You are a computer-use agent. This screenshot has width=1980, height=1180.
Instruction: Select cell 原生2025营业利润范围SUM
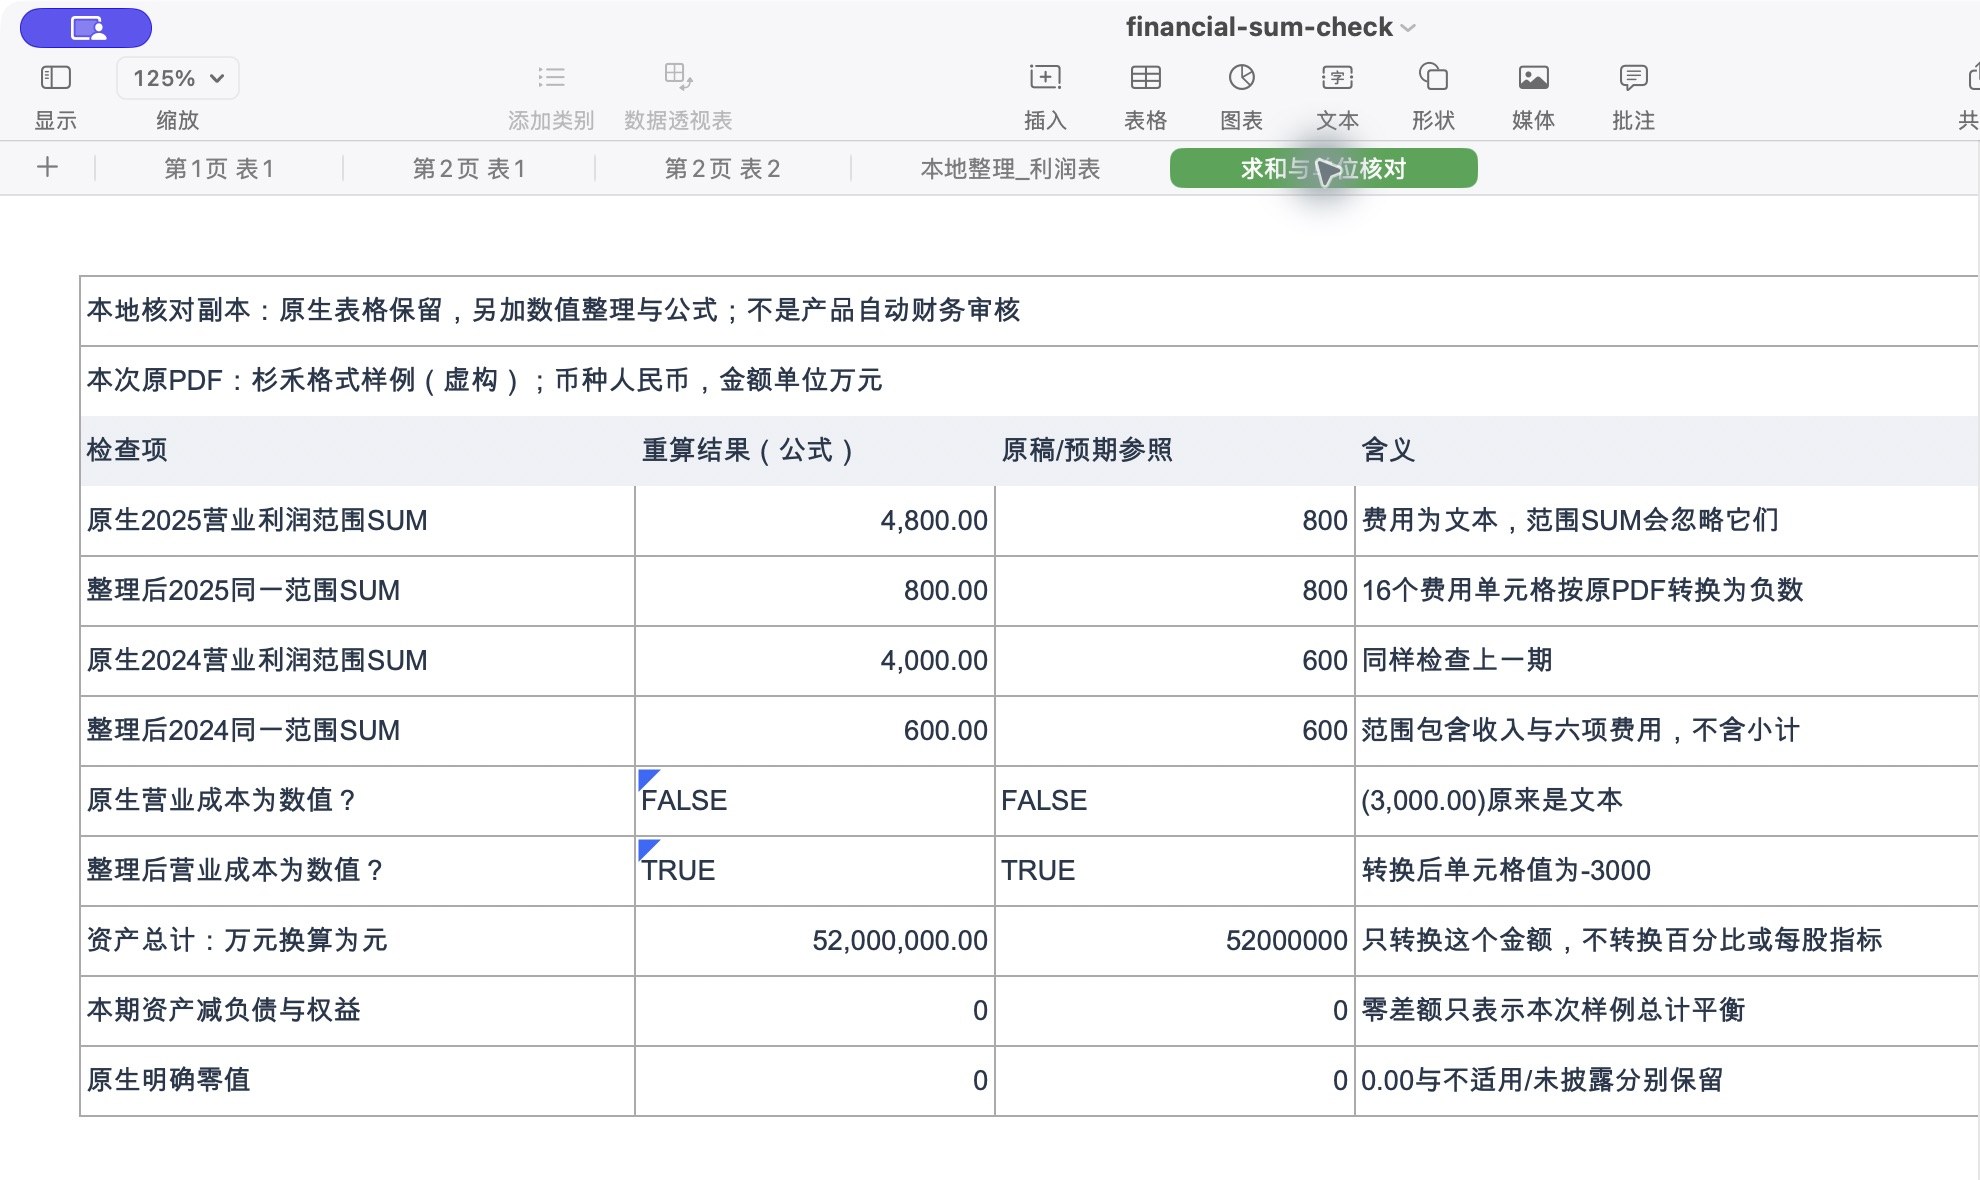tap(357, 521)
